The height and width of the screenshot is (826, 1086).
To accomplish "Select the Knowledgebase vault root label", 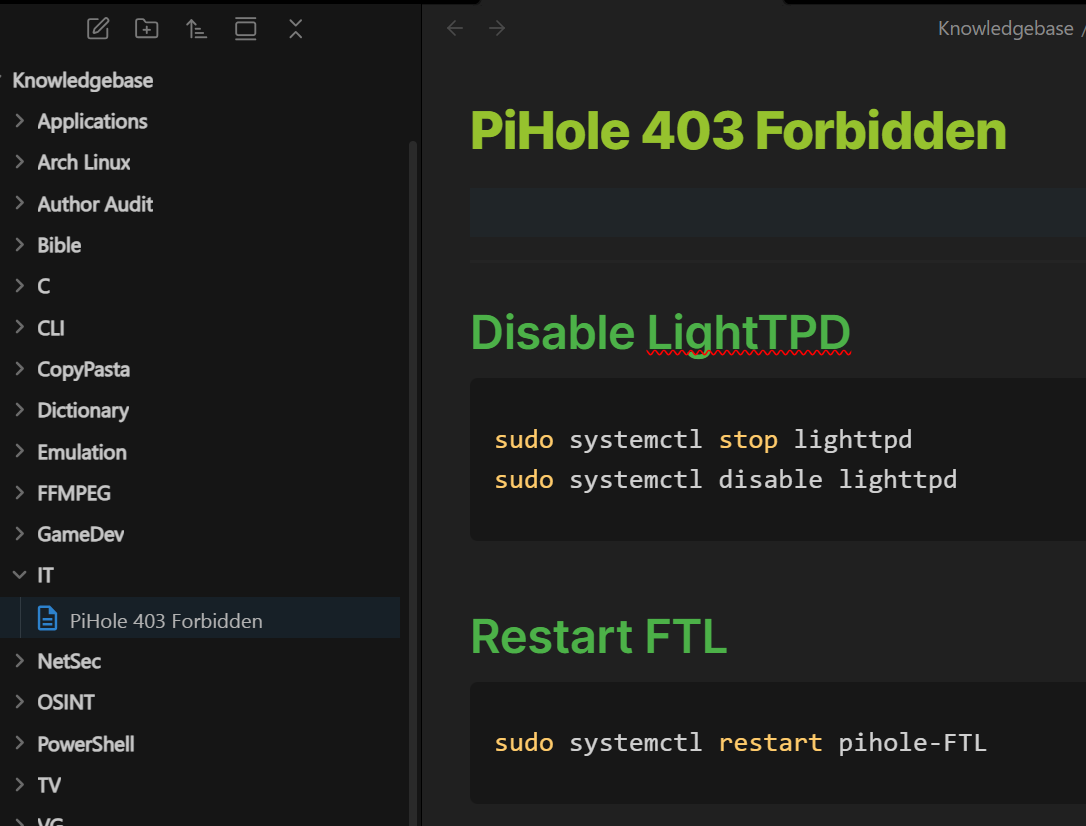I will tap(82, 80).
